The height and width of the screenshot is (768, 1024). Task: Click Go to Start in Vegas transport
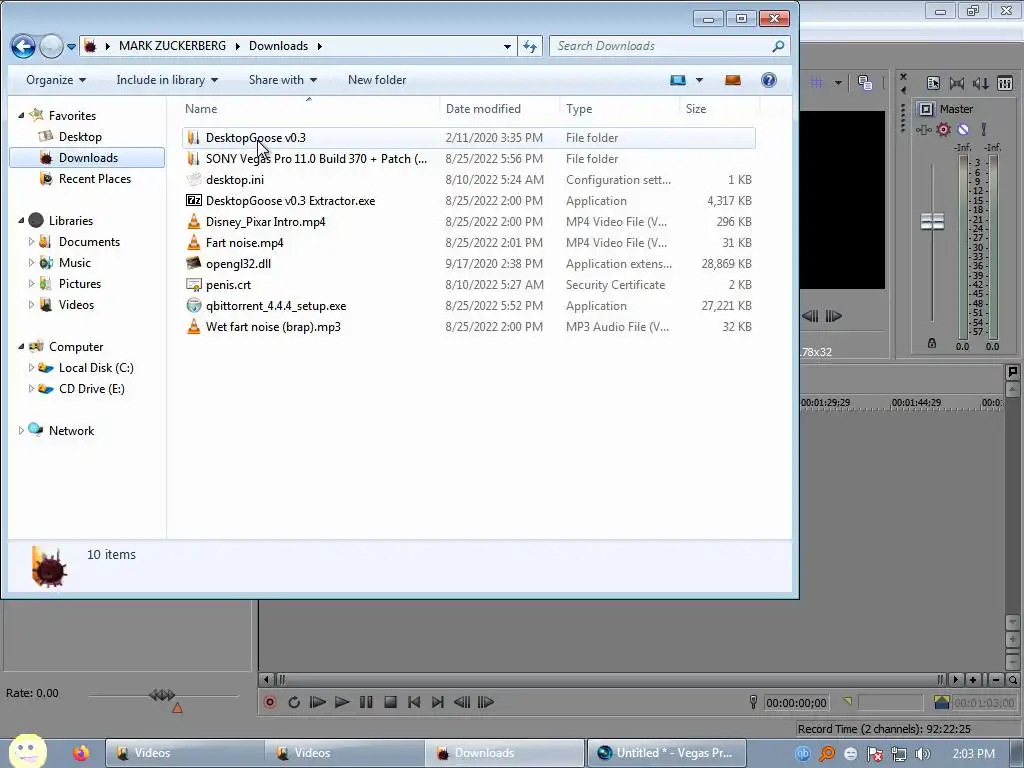point(414,702)
